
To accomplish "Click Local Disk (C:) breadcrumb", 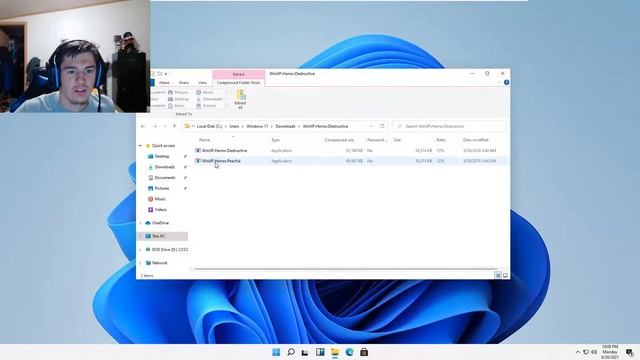I will [x=209, y=127].
